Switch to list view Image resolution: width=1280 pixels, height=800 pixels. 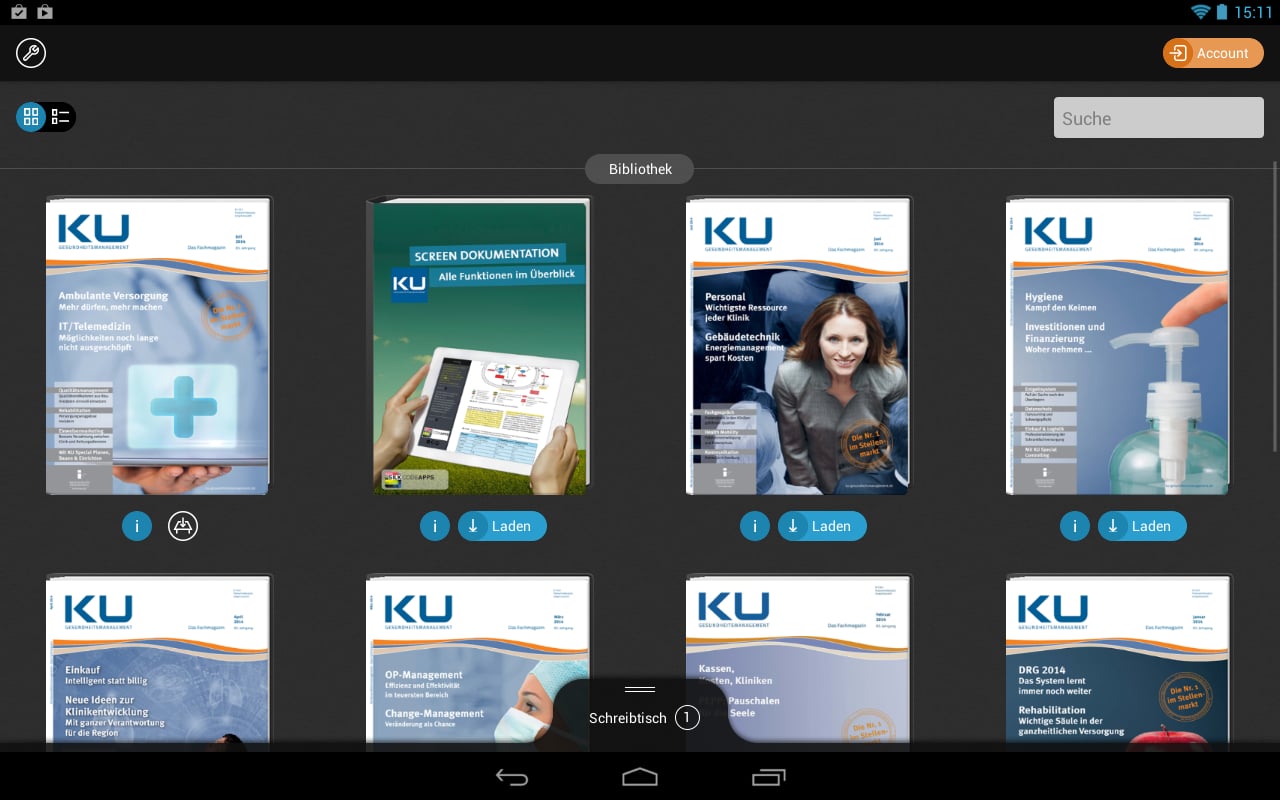click(61, 117)
